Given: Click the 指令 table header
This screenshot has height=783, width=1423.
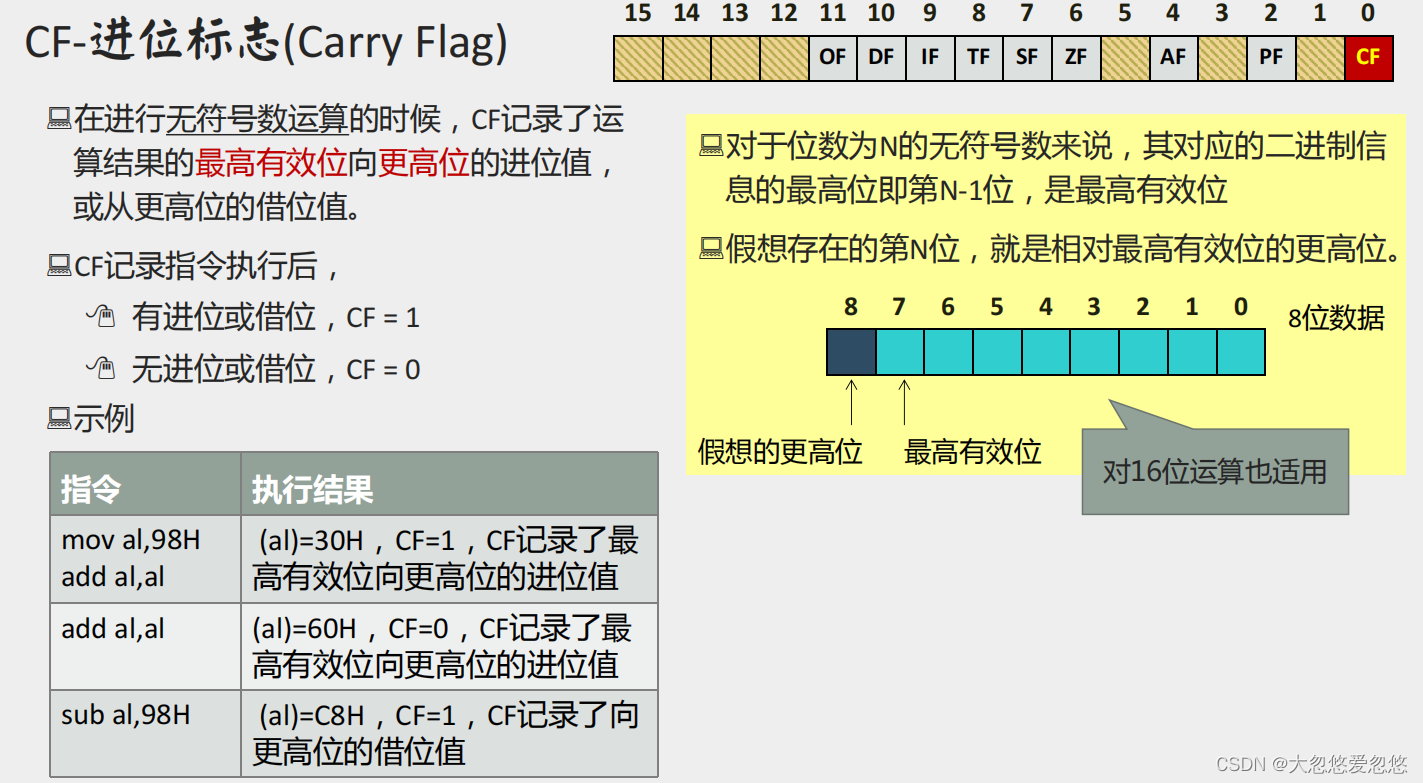Looking at the screenshot, I should click(x=146, y=484).
